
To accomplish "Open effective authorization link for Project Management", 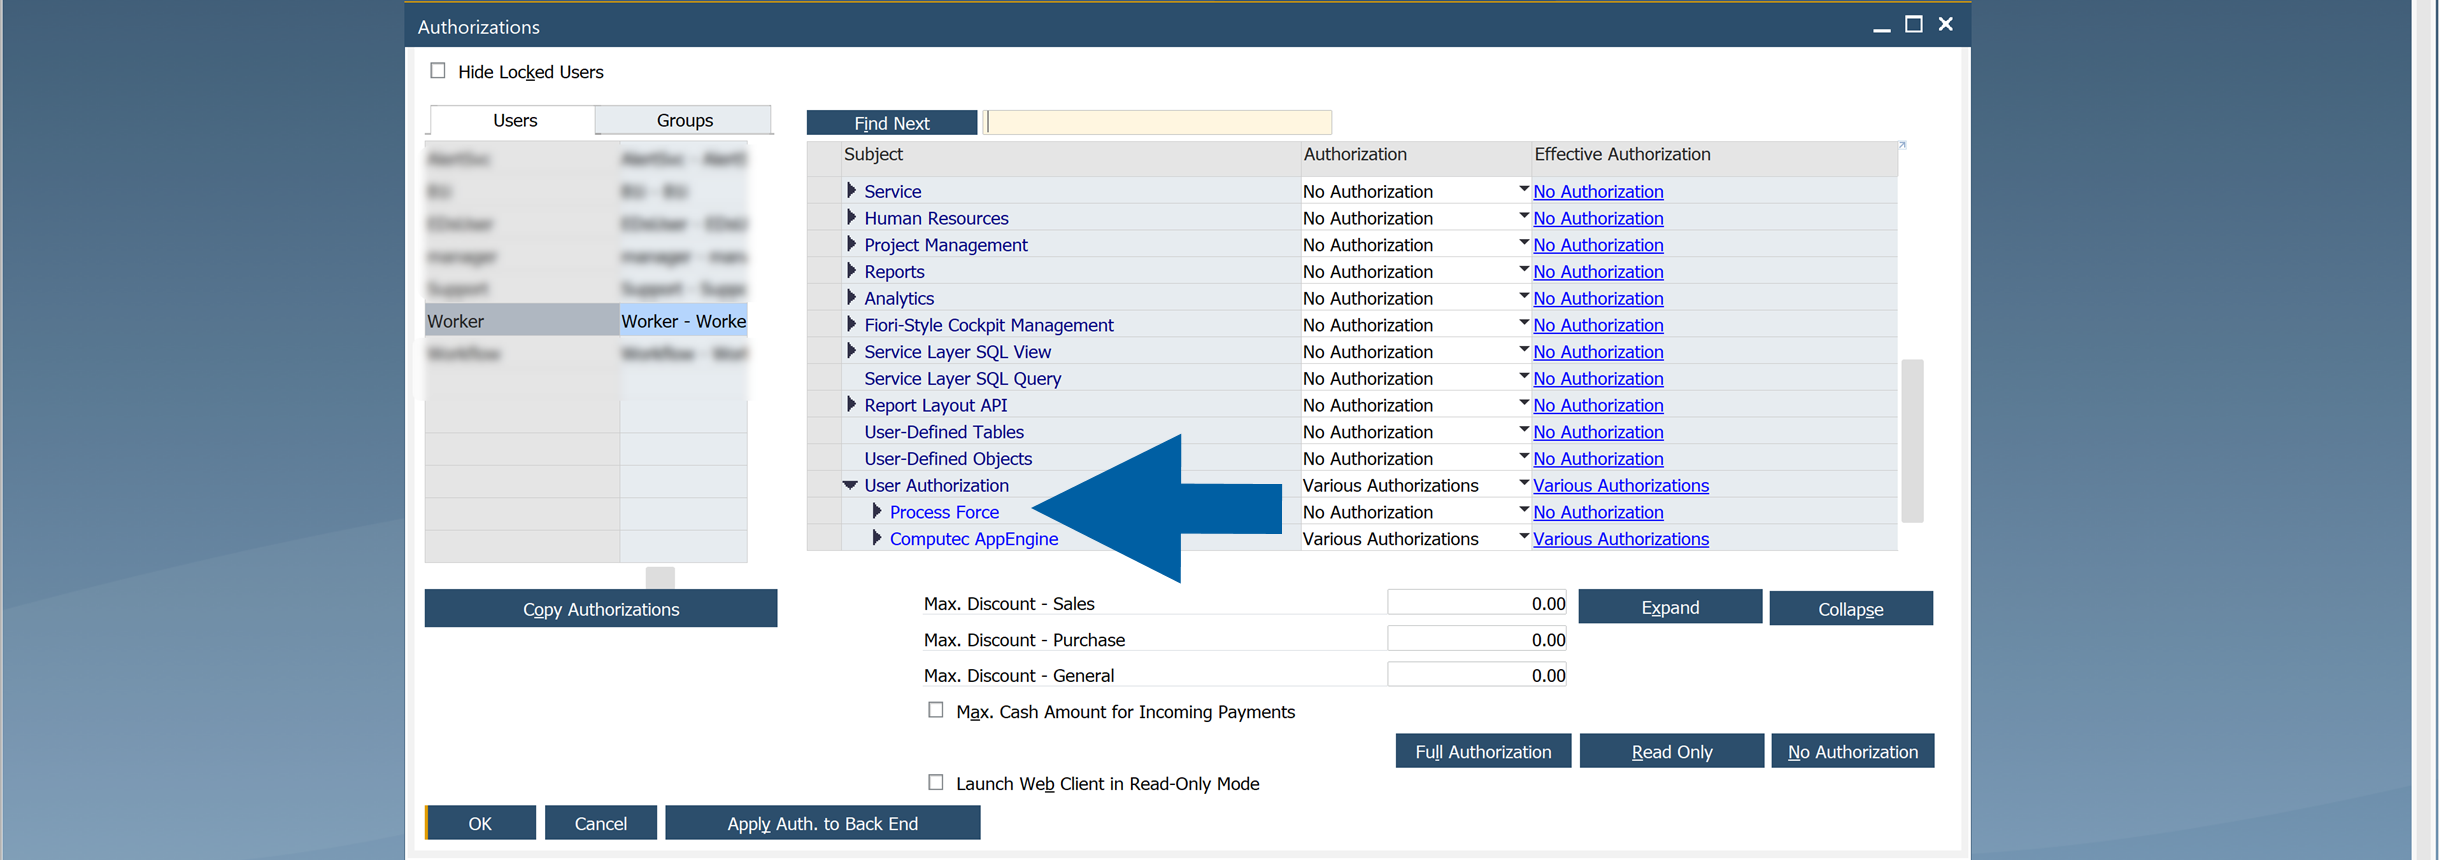I will coord(1598,245).
